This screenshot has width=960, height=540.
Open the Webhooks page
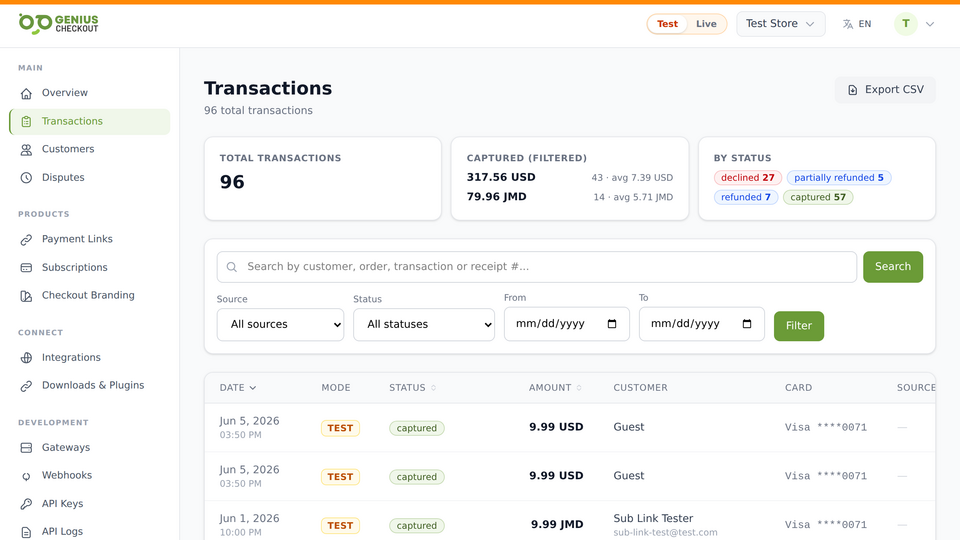click(90, 476)
